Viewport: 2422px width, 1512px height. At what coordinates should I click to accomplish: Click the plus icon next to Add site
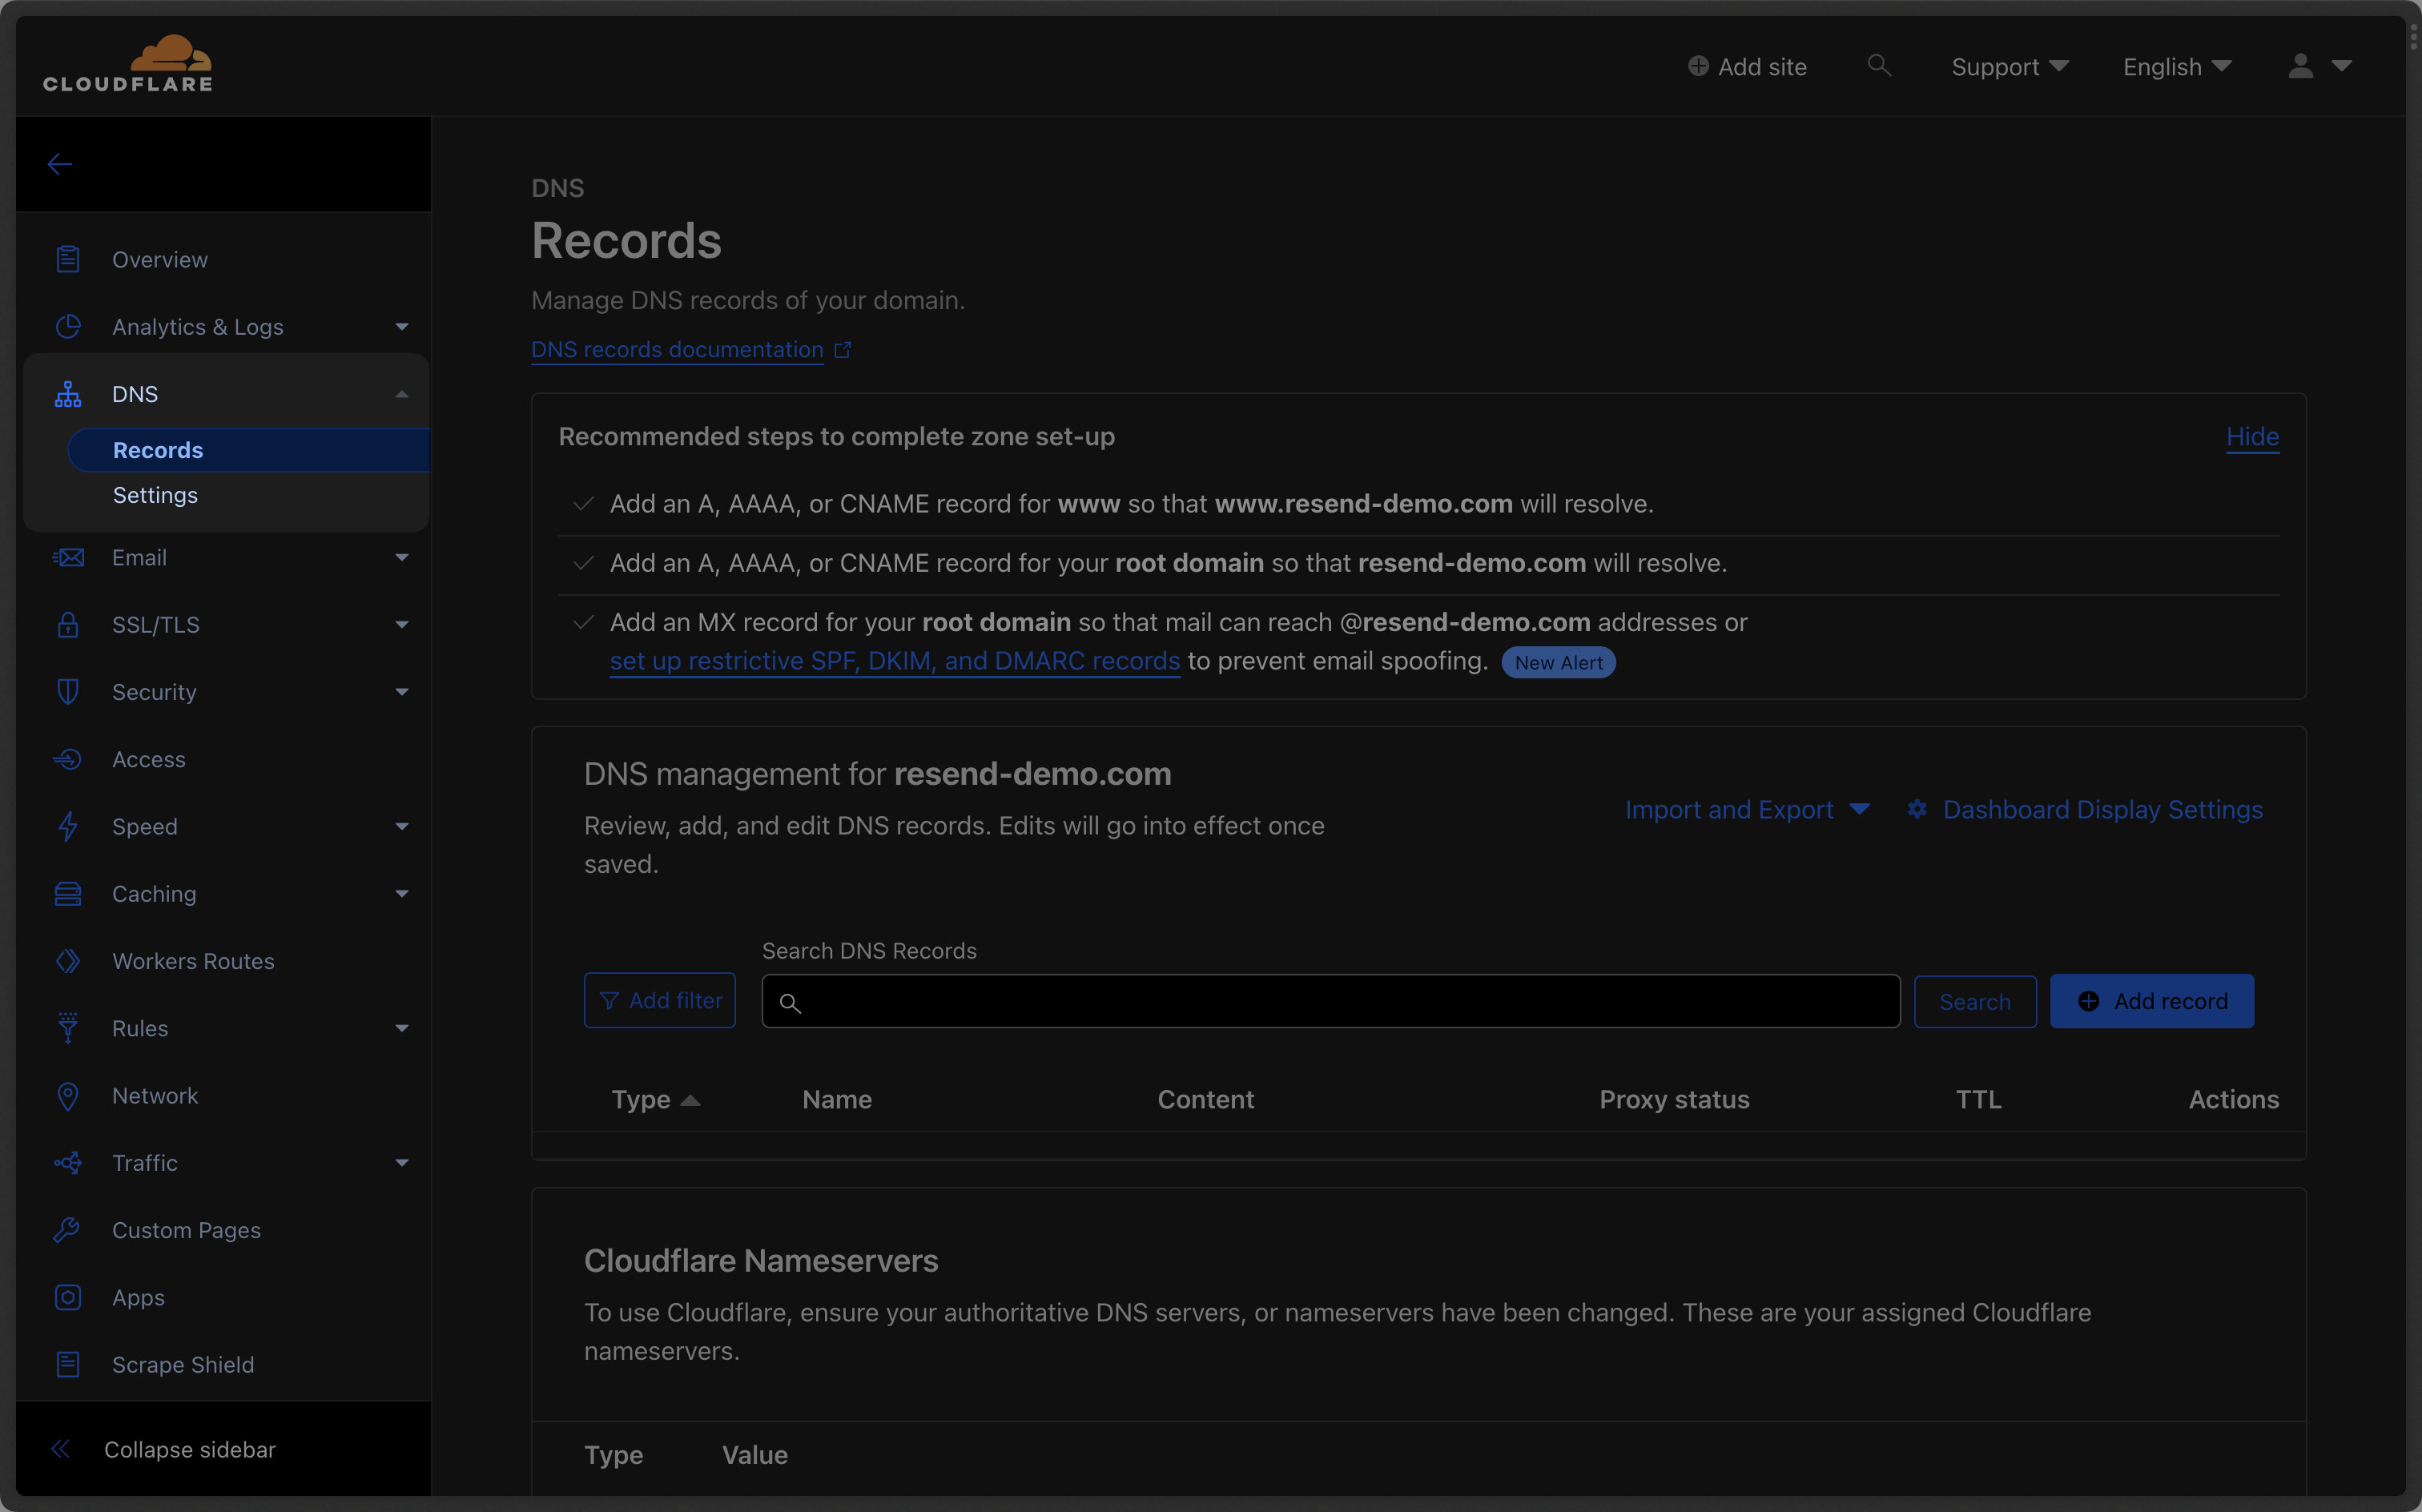[x=1698, y=66]
